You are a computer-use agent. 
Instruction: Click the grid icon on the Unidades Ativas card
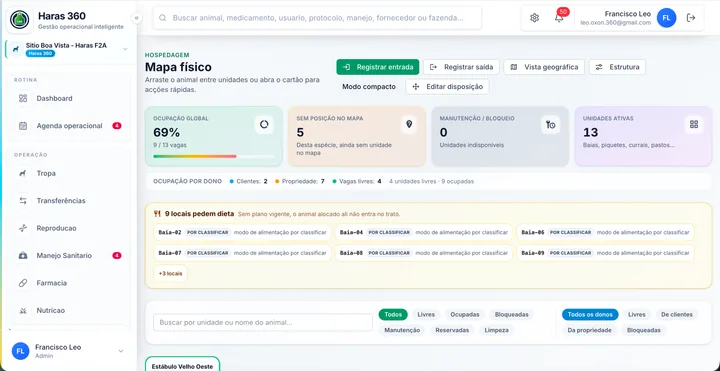[x=694, y=124]
